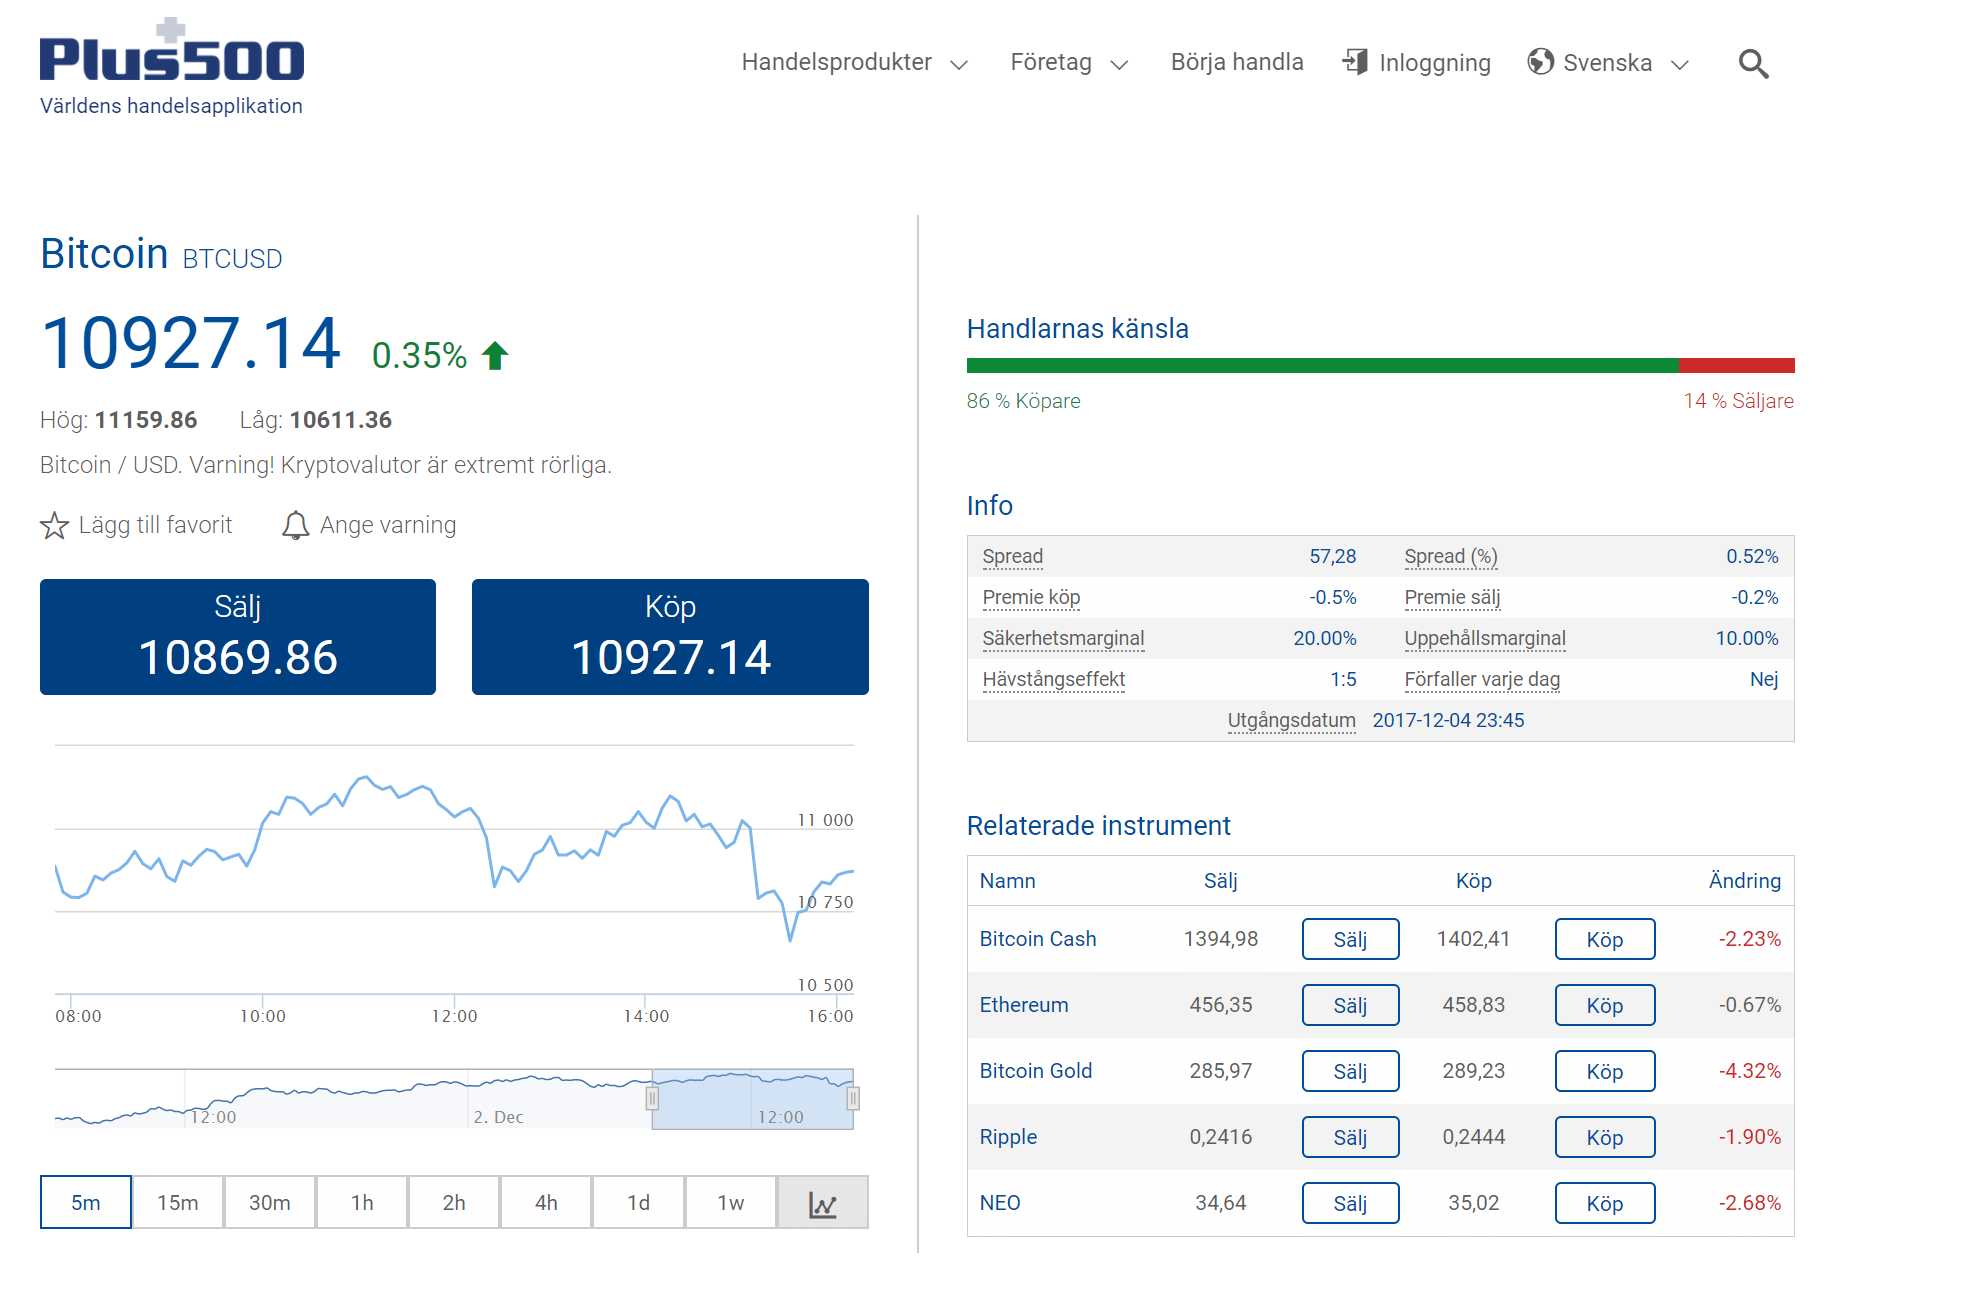Click Sälj button for Ripple
Viewport: 1979px width, 1295px height.
coord(1350,1137)
